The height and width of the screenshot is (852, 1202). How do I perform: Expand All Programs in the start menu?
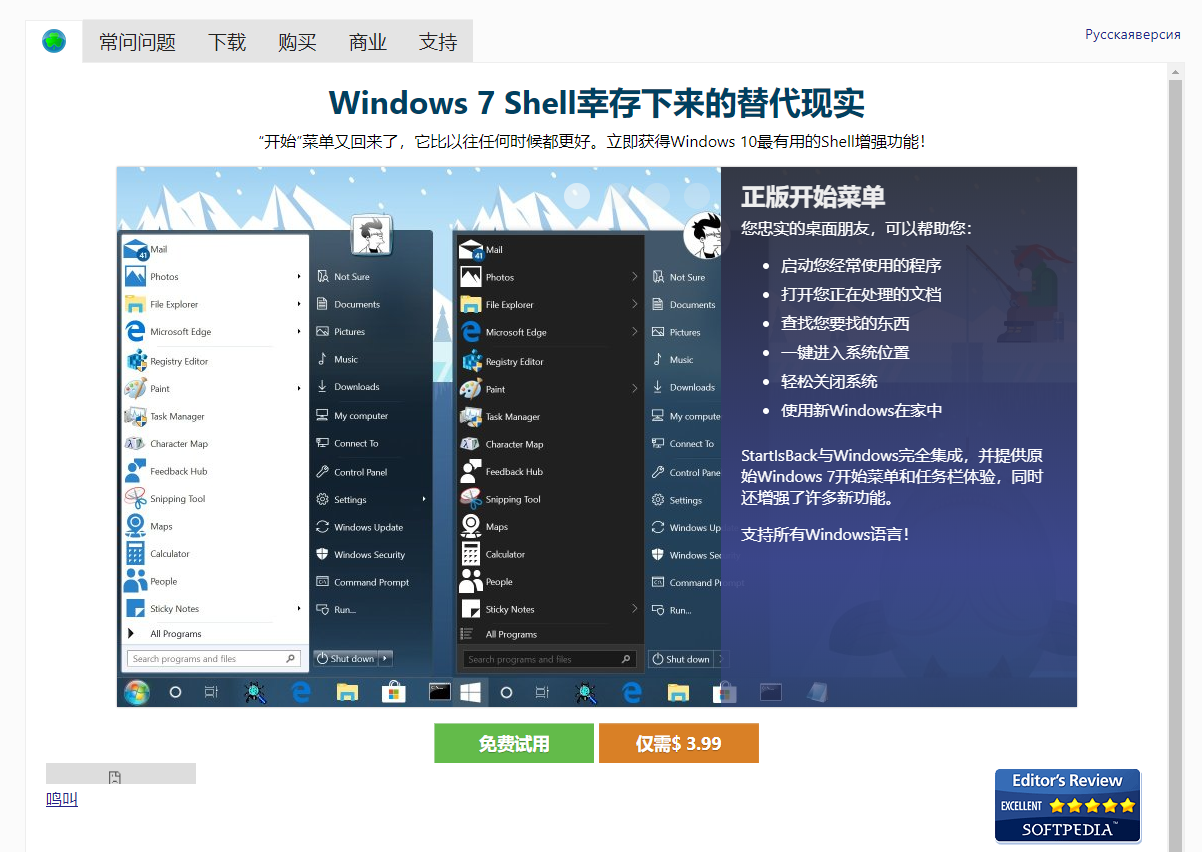[x=176, y=633]
